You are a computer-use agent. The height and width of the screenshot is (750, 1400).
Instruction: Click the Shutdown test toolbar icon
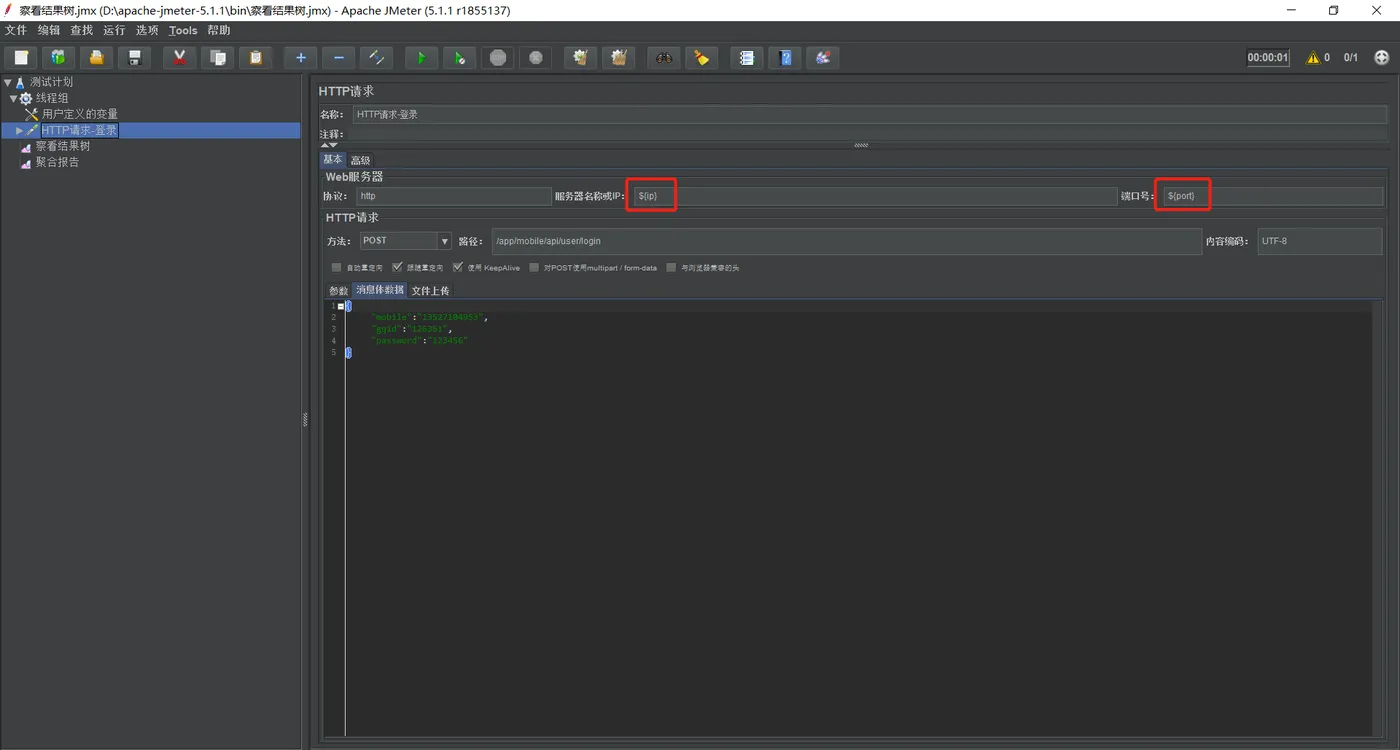coord(535,58)
